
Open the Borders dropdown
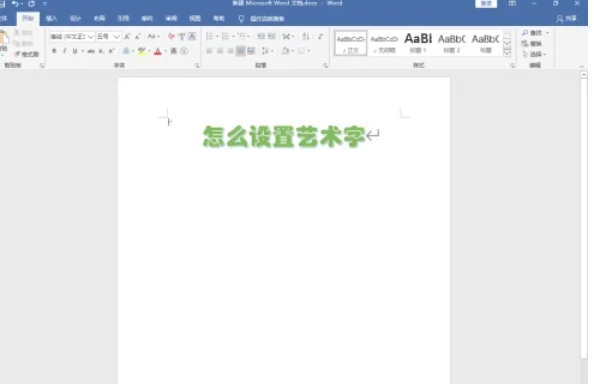pos(308,51)
